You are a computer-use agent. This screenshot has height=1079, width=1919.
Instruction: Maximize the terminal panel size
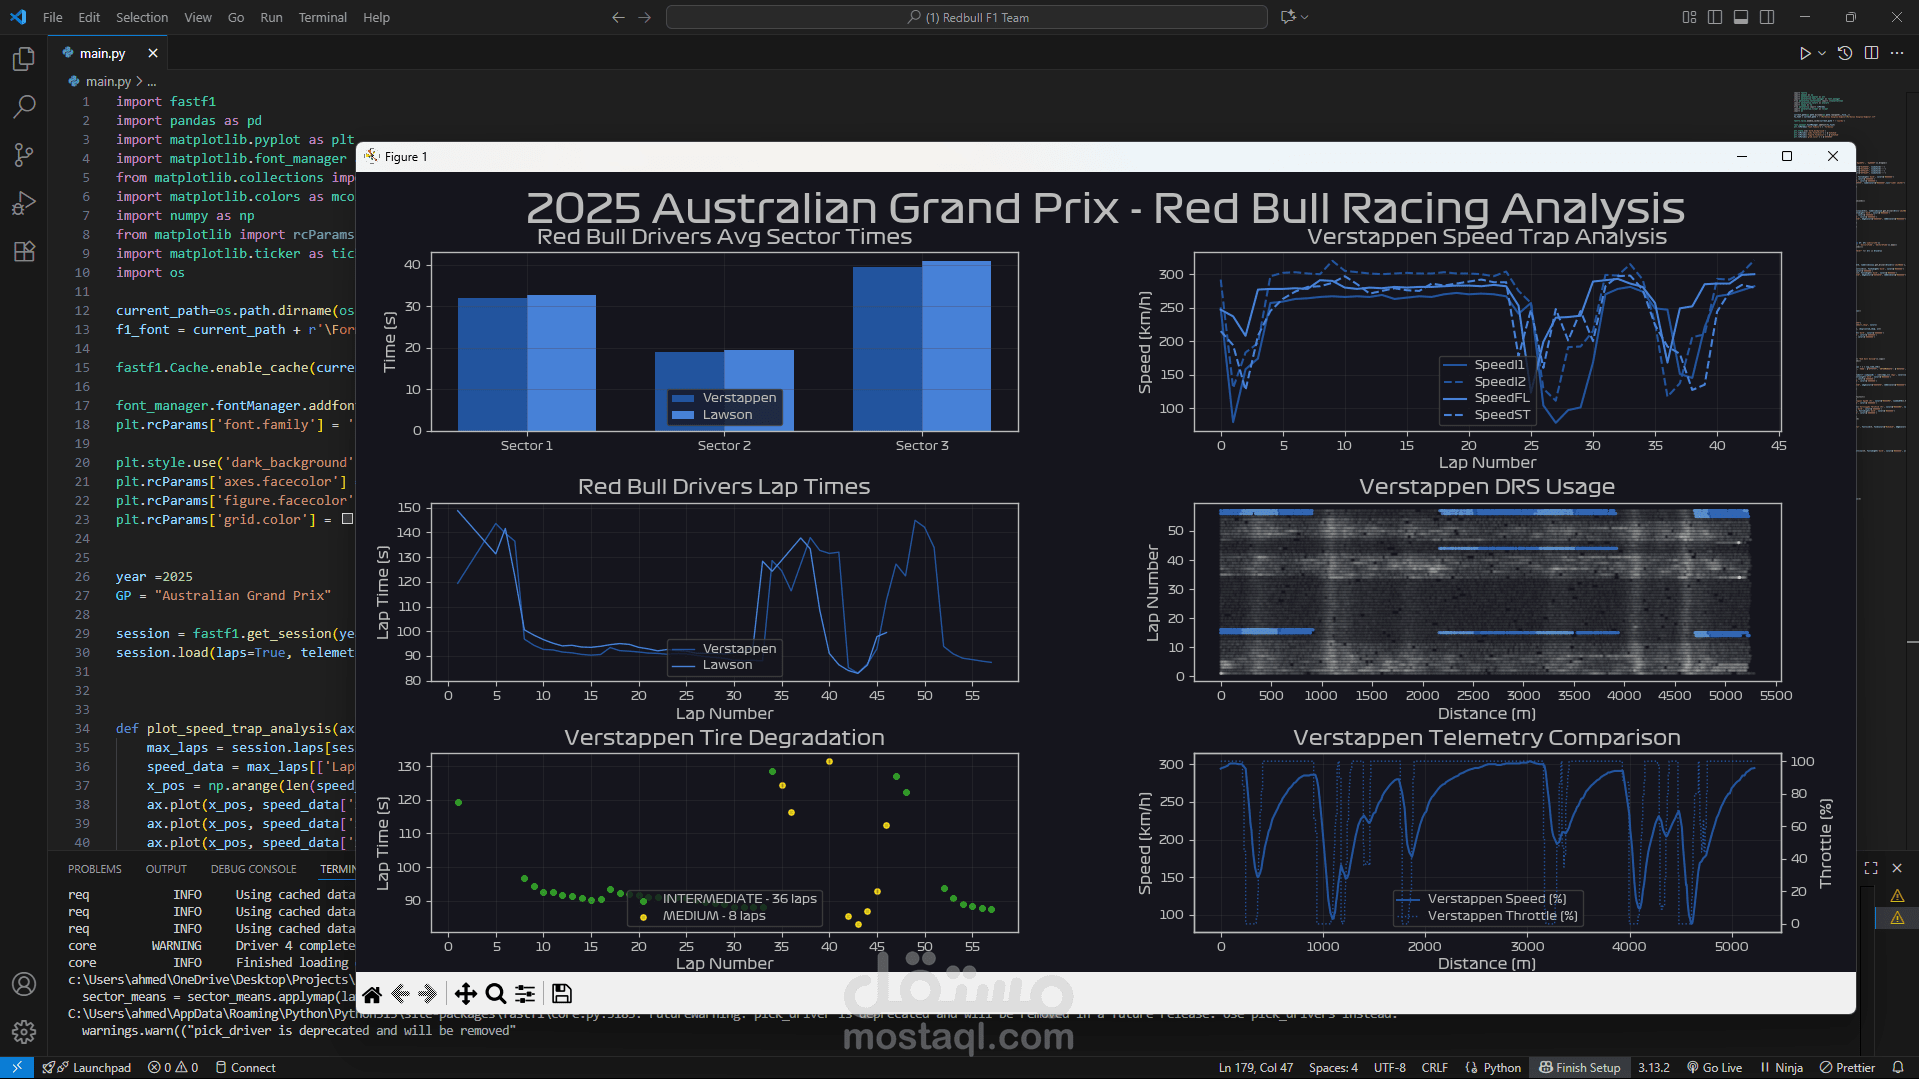[1871, 868]
